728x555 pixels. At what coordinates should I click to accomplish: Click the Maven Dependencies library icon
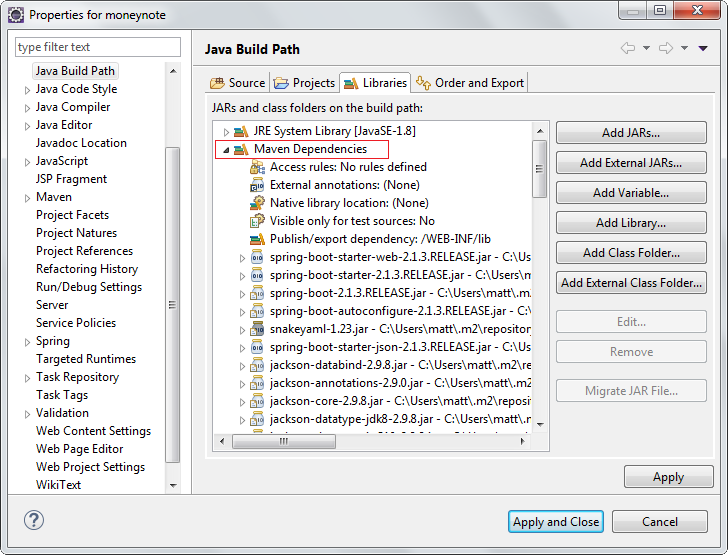click(x=241, y=149)
